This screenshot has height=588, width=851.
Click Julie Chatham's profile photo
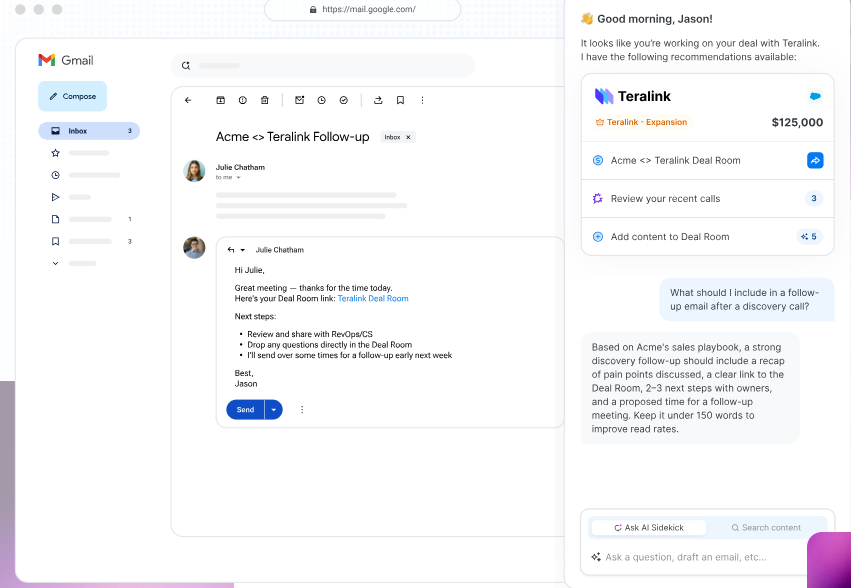(x=194, y=171)
